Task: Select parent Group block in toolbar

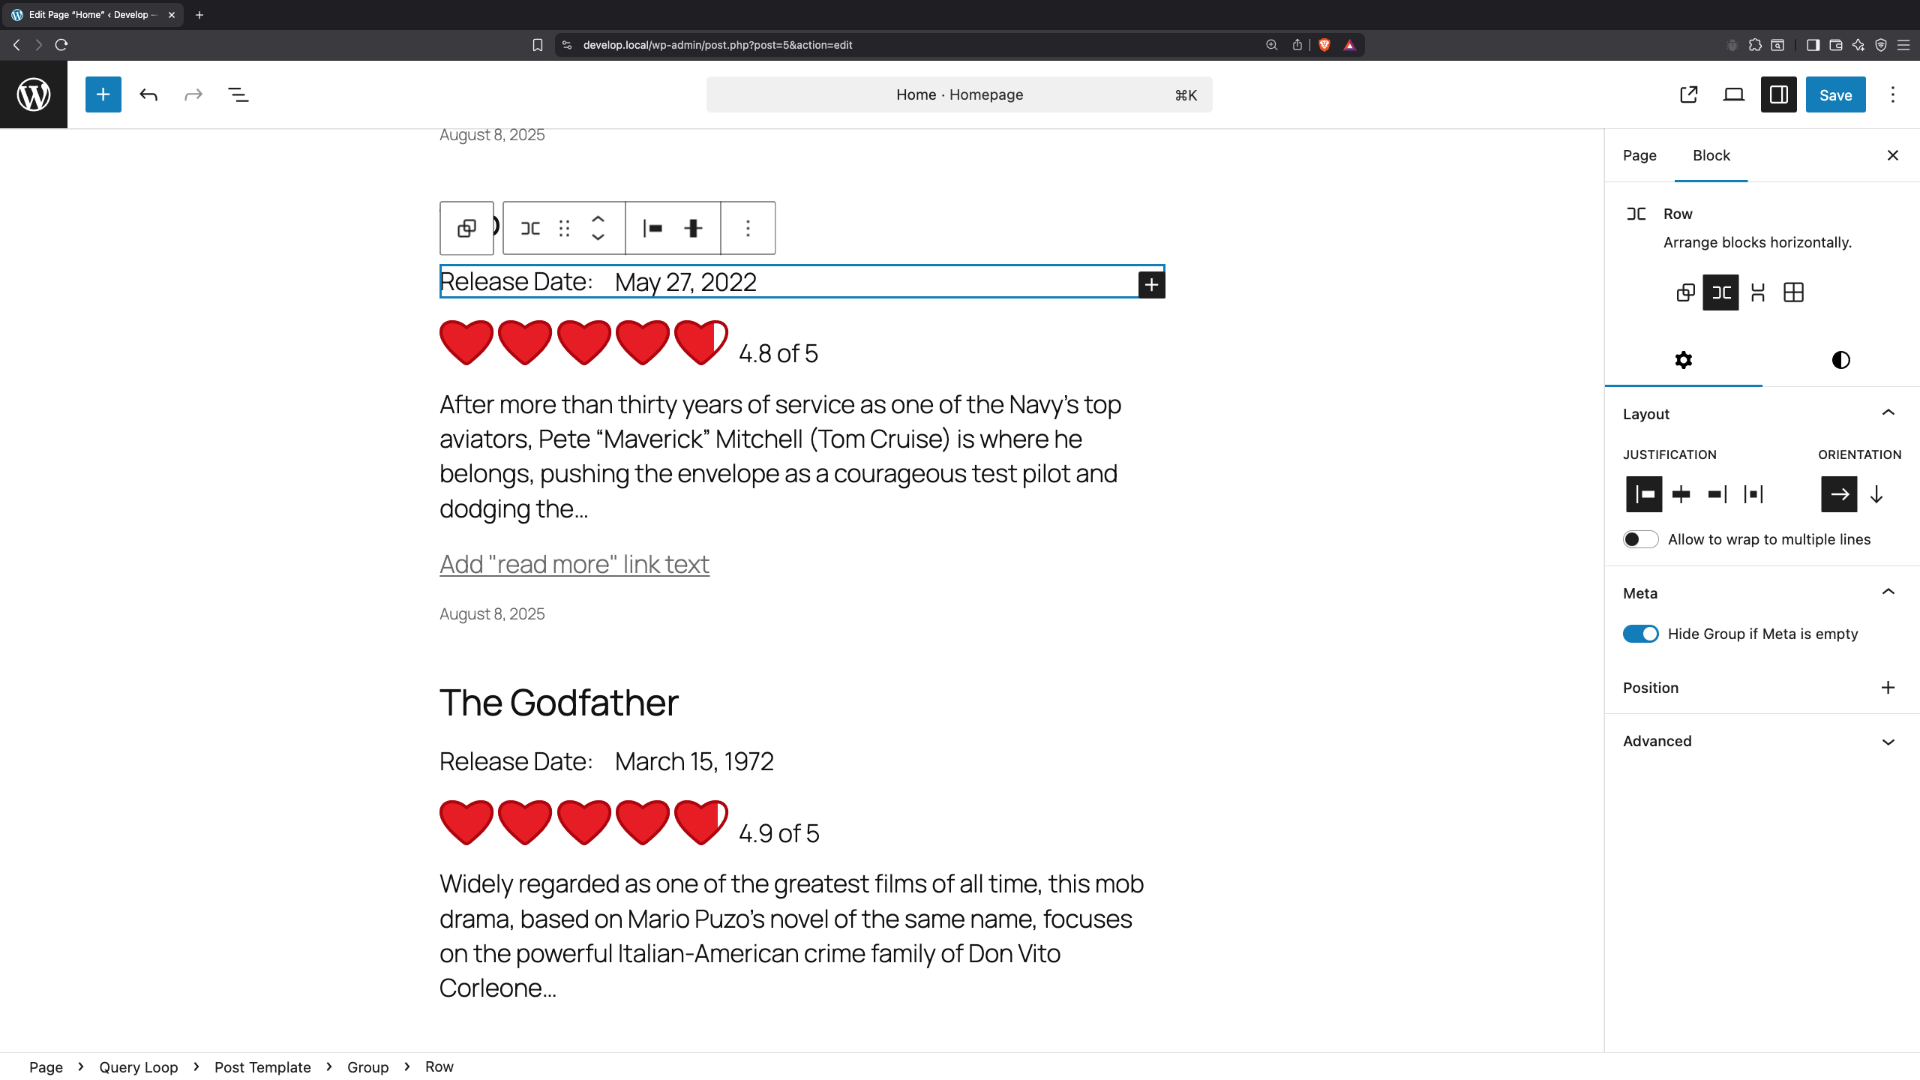Action: click(x=466, y=228)
